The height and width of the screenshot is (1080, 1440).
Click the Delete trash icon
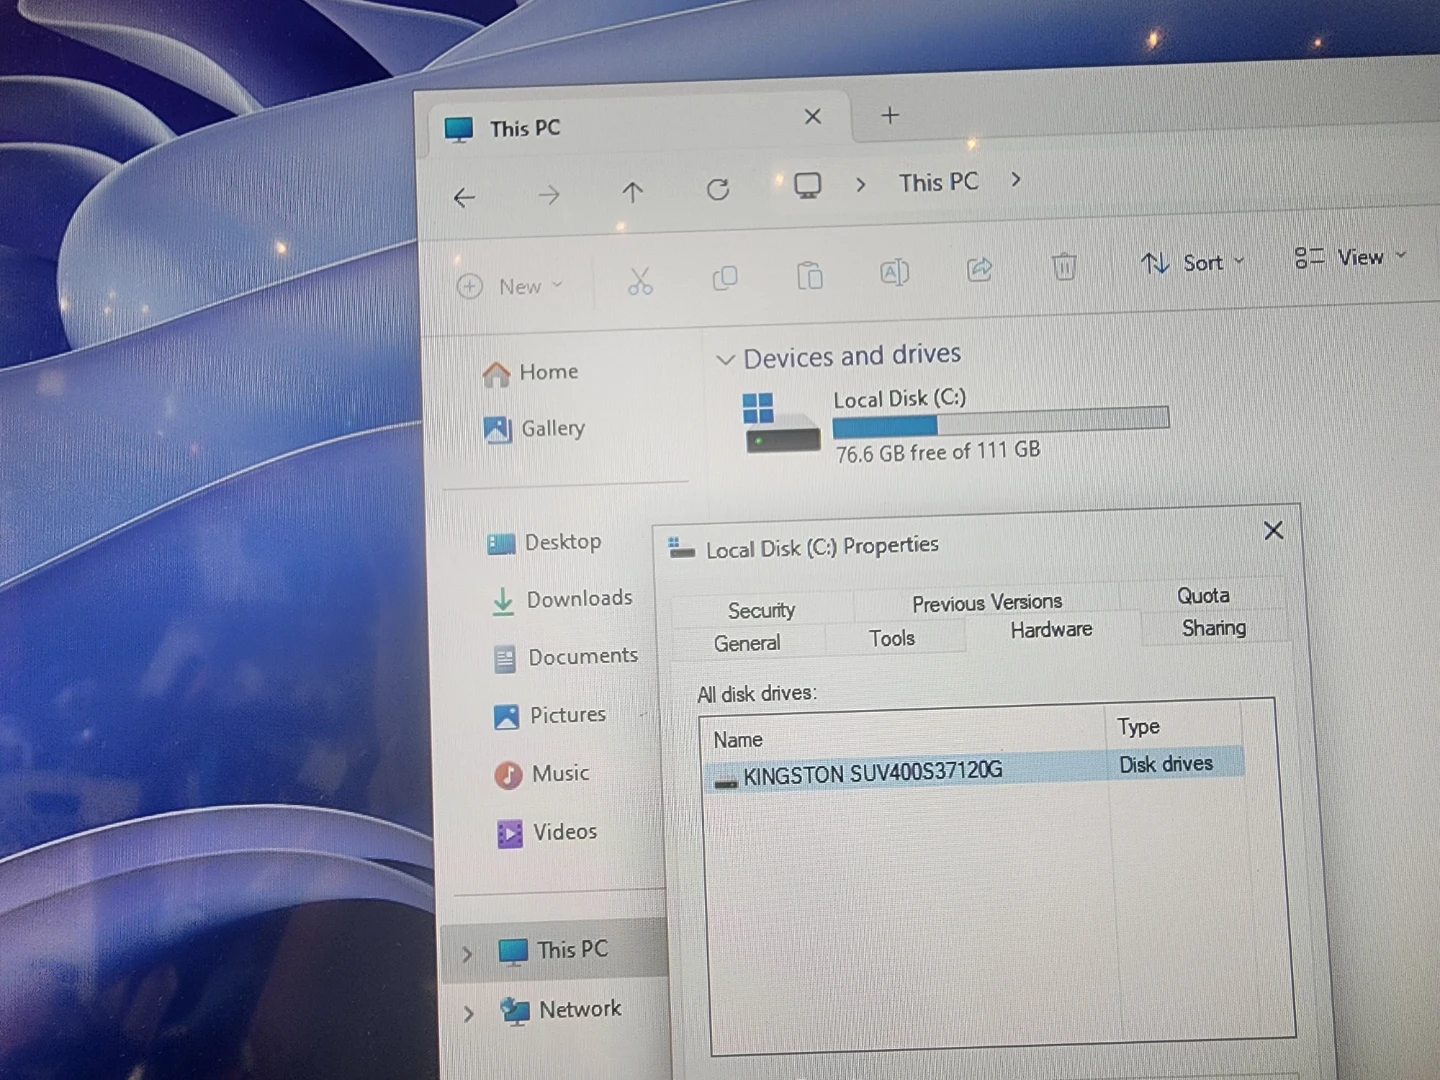(1064, 266)
